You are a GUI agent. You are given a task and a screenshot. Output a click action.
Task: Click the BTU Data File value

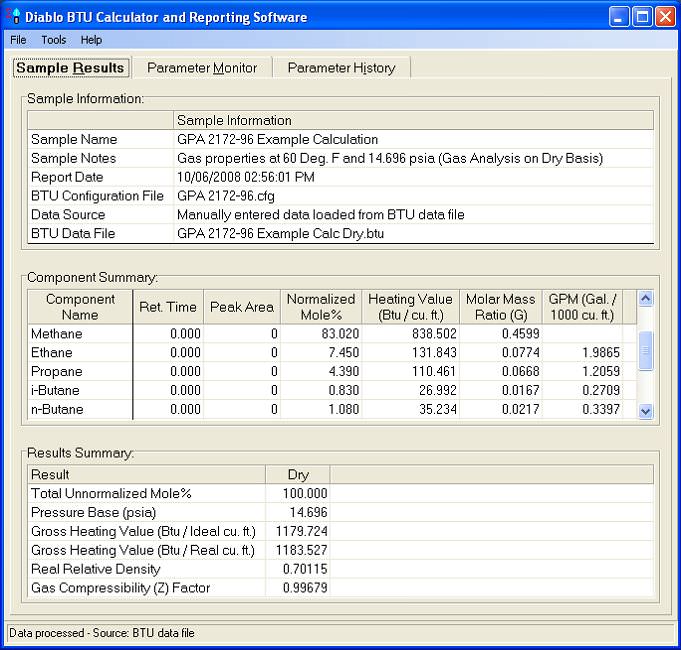[281, 234]
